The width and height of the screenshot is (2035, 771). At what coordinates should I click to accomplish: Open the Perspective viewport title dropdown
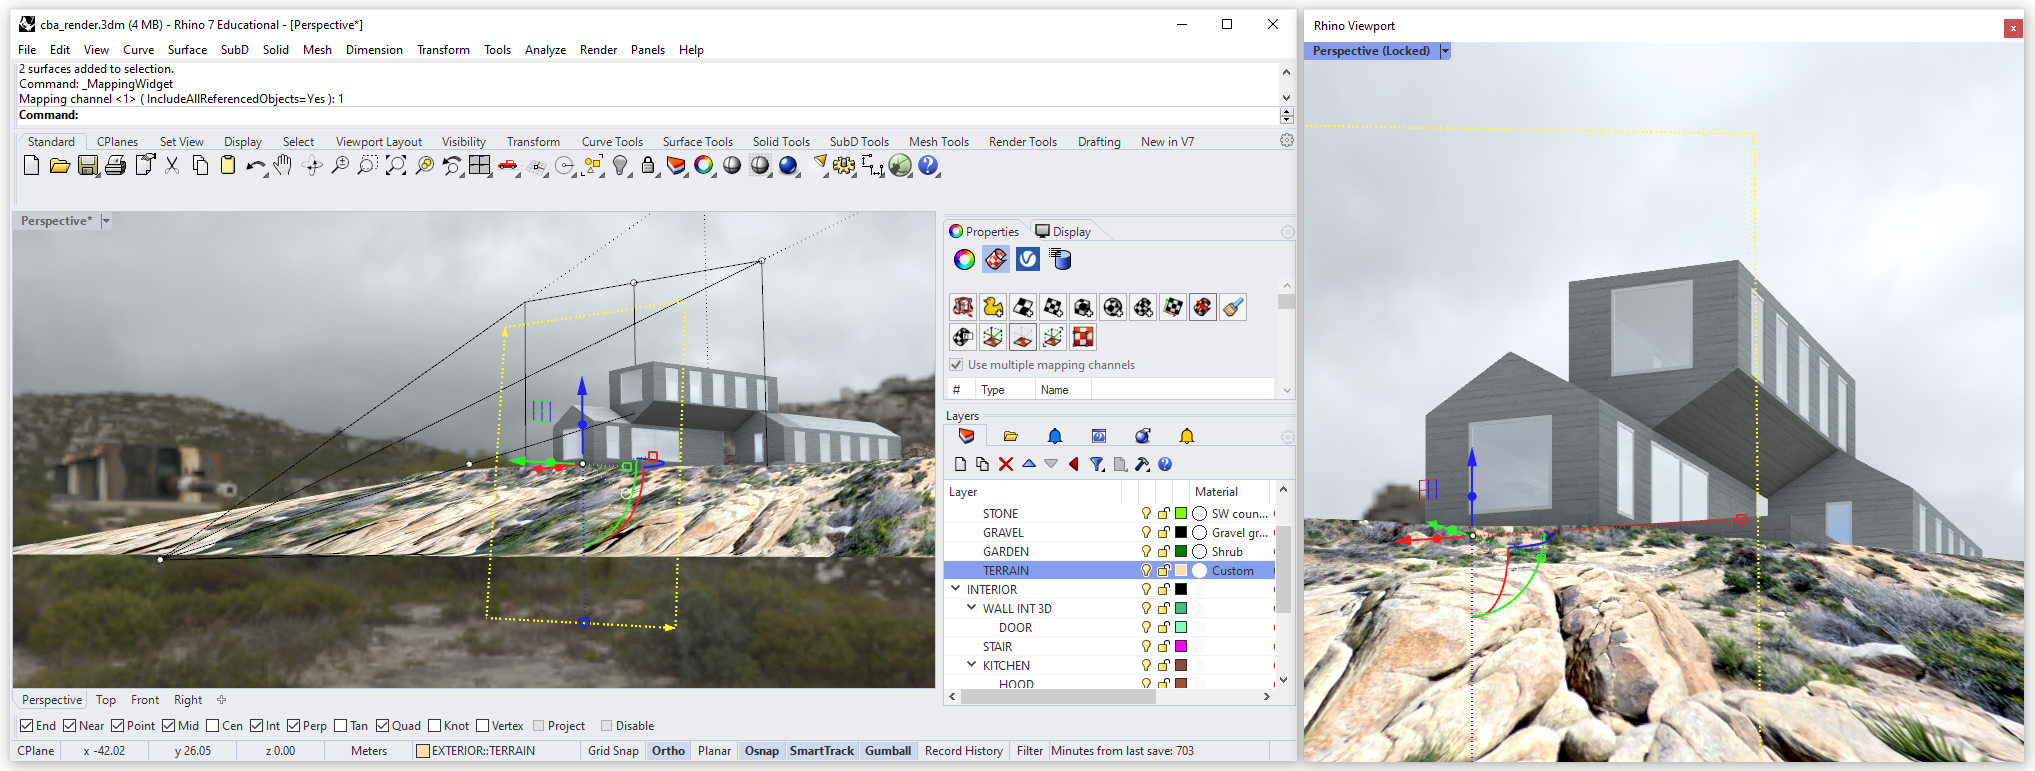coord(106,221)
